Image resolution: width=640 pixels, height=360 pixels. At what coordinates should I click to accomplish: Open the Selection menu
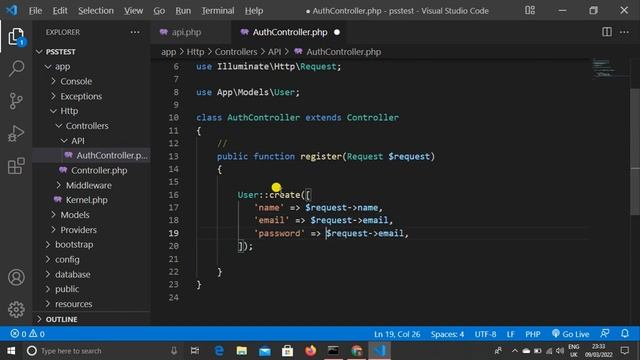click(x=96, y=11)
